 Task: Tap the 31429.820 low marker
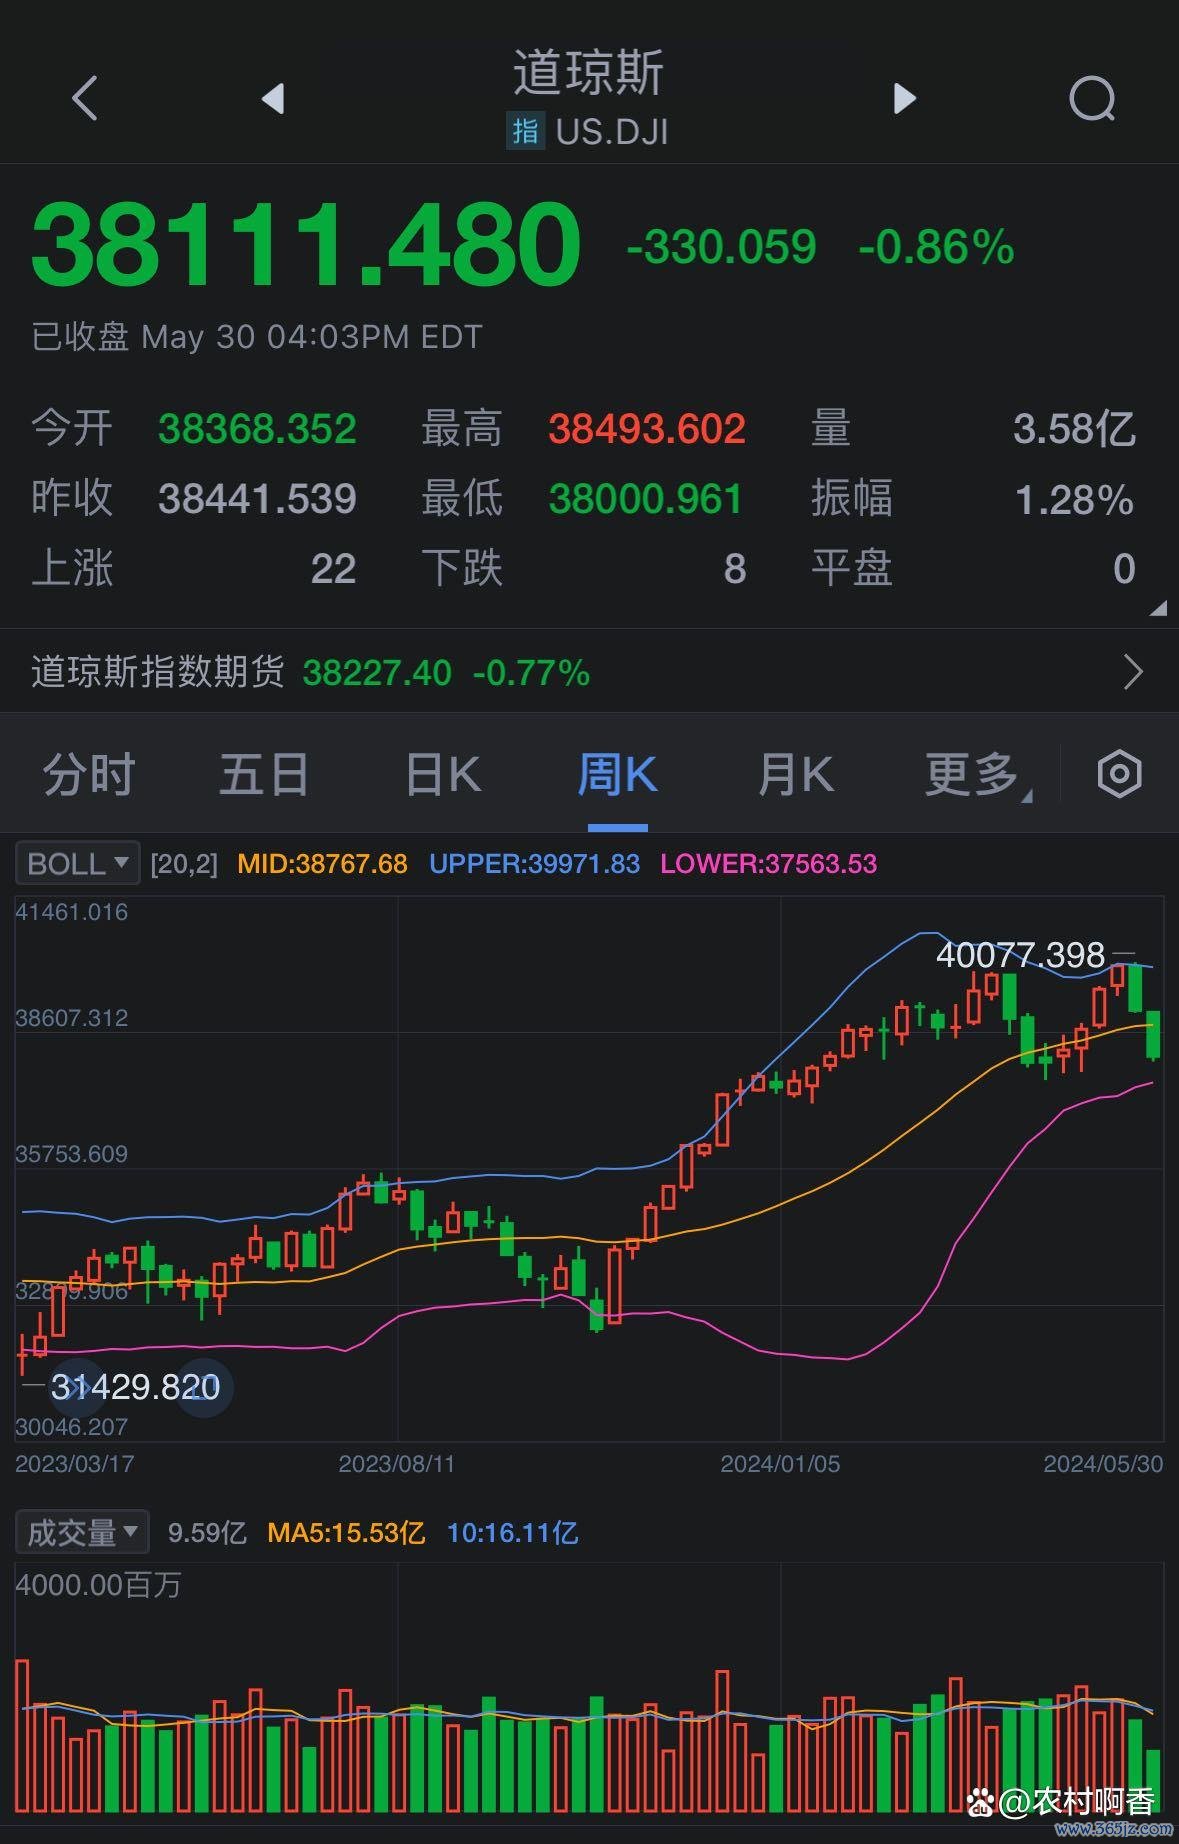point(135,1386)
